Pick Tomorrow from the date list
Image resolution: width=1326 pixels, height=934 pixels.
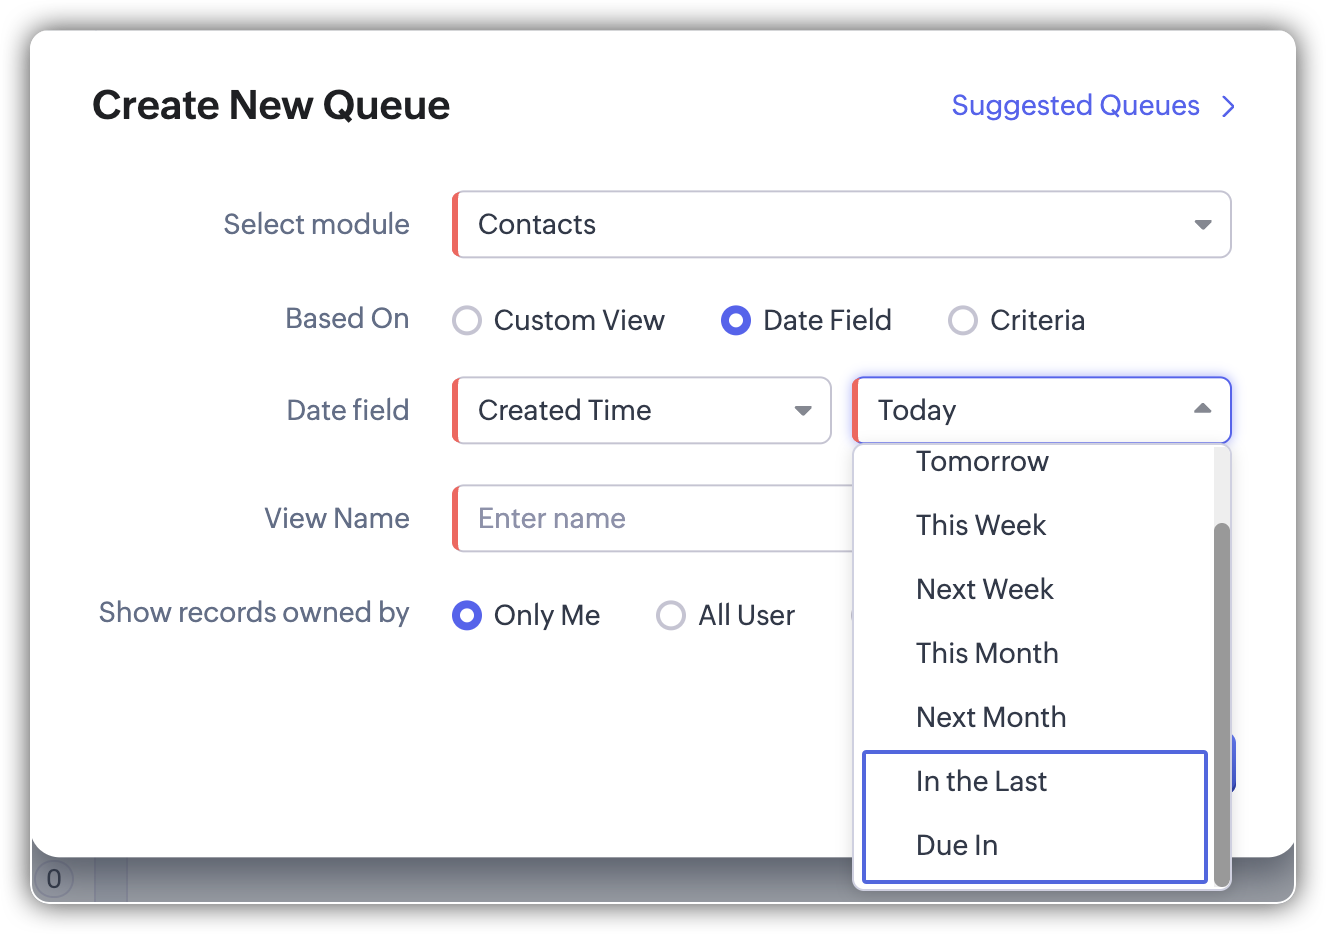coord(982,462)
